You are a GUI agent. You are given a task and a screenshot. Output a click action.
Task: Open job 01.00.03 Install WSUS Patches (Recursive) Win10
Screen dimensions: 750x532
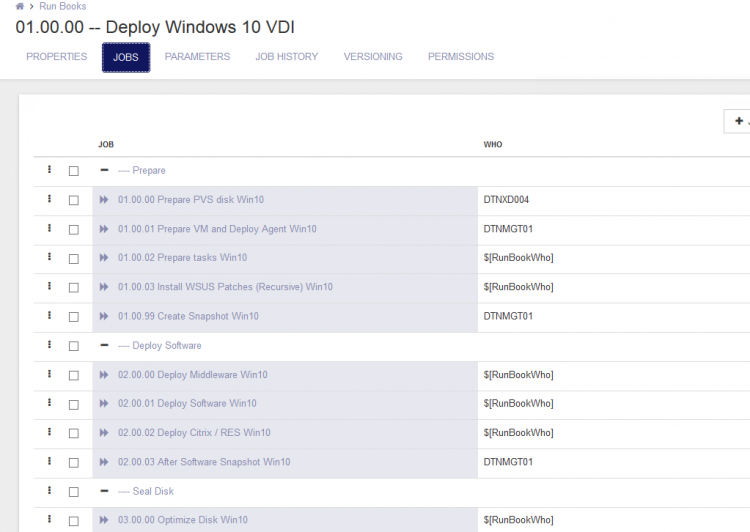point(225,287)
